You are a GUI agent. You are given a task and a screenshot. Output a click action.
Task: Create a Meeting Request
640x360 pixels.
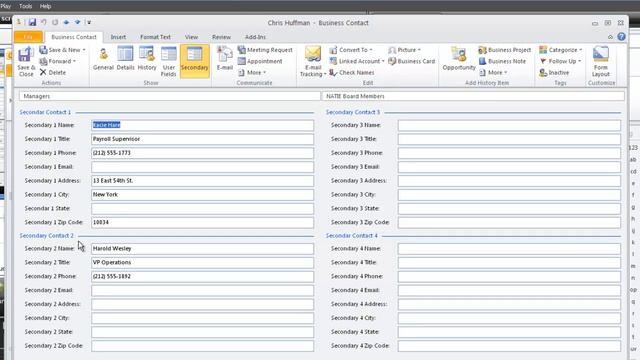point(265,50)
